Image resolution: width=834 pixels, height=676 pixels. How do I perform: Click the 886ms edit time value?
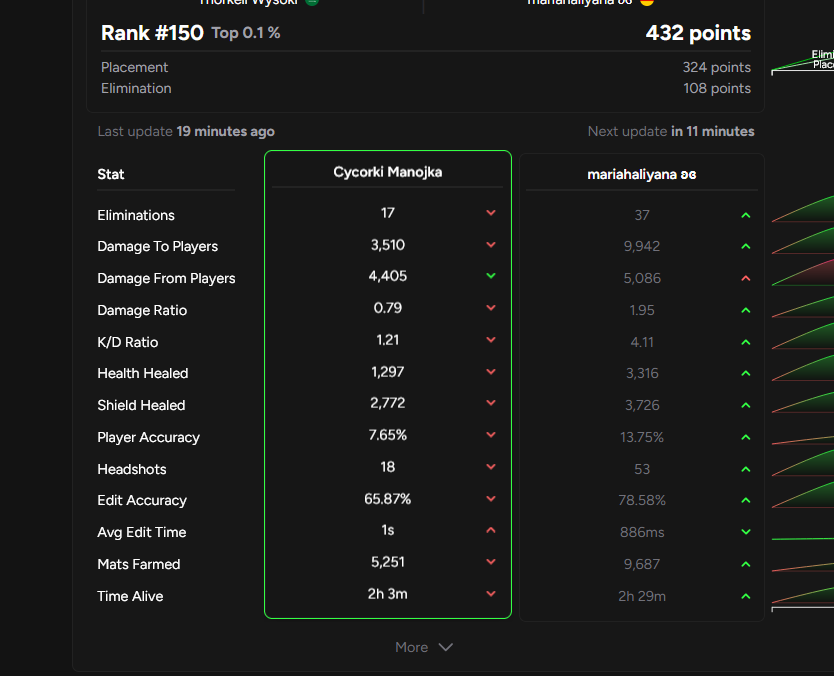[x=641, y=532]
